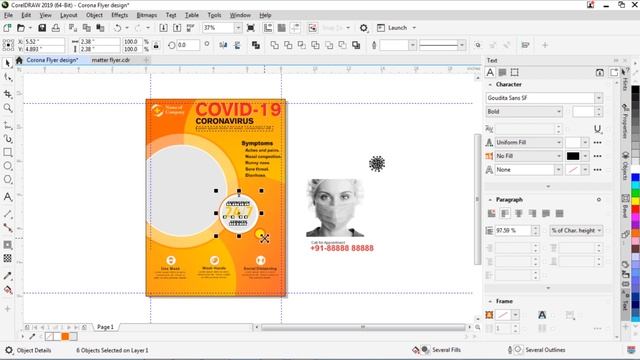Viewport: 640px width, 360px height.
Task: Toggle full justify alignment
Action: pyautogui.click(x=546, y=213)
